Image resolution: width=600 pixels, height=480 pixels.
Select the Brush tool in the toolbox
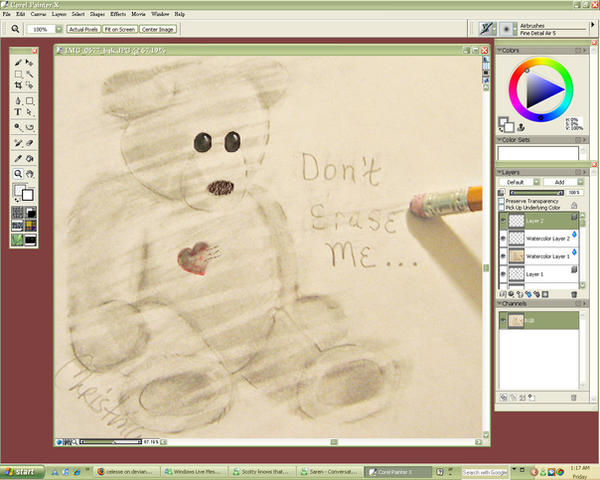pos(18,62)
